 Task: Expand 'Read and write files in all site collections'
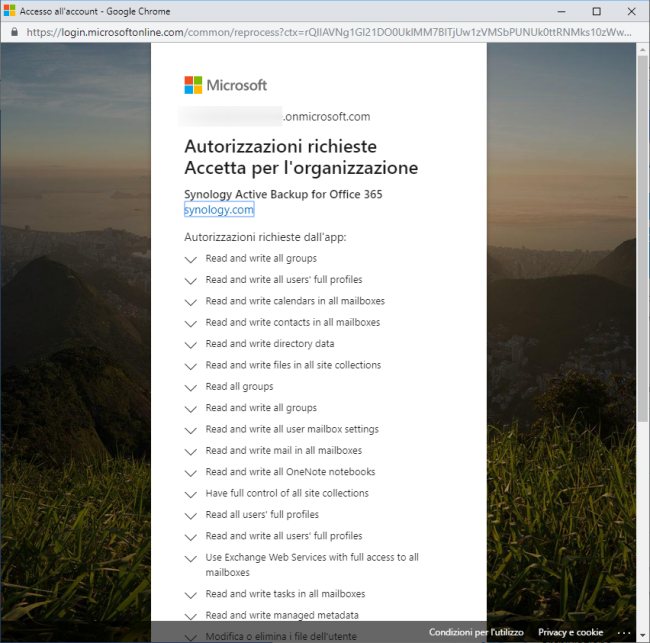coord(191,366)
